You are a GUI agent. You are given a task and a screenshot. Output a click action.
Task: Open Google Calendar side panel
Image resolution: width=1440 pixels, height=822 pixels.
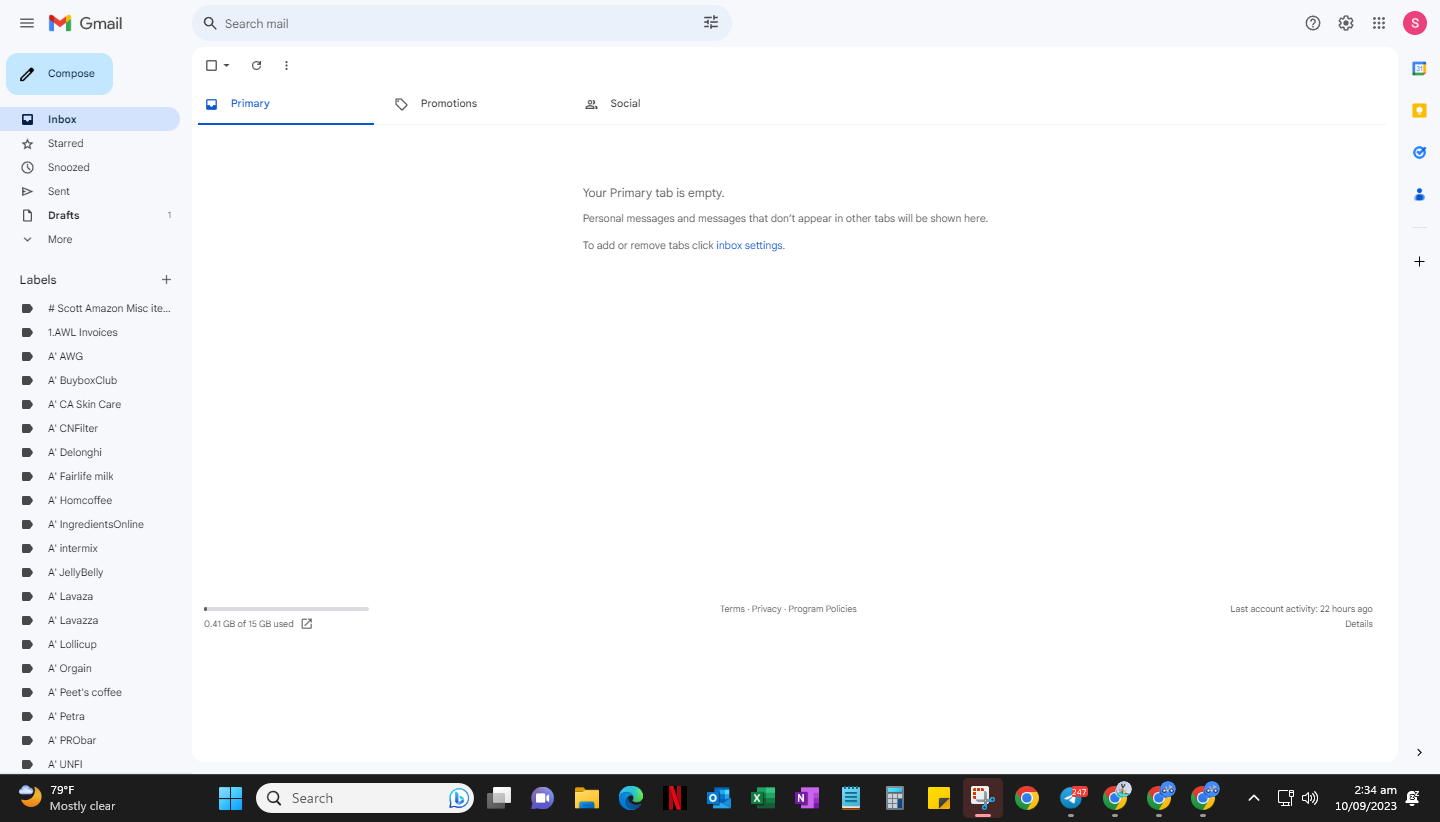tap(1419, 68)
